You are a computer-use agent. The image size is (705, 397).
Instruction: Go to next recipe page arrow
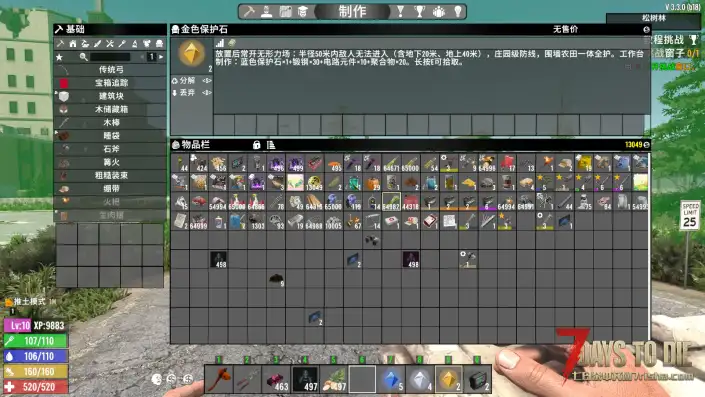tap(161, 57)
